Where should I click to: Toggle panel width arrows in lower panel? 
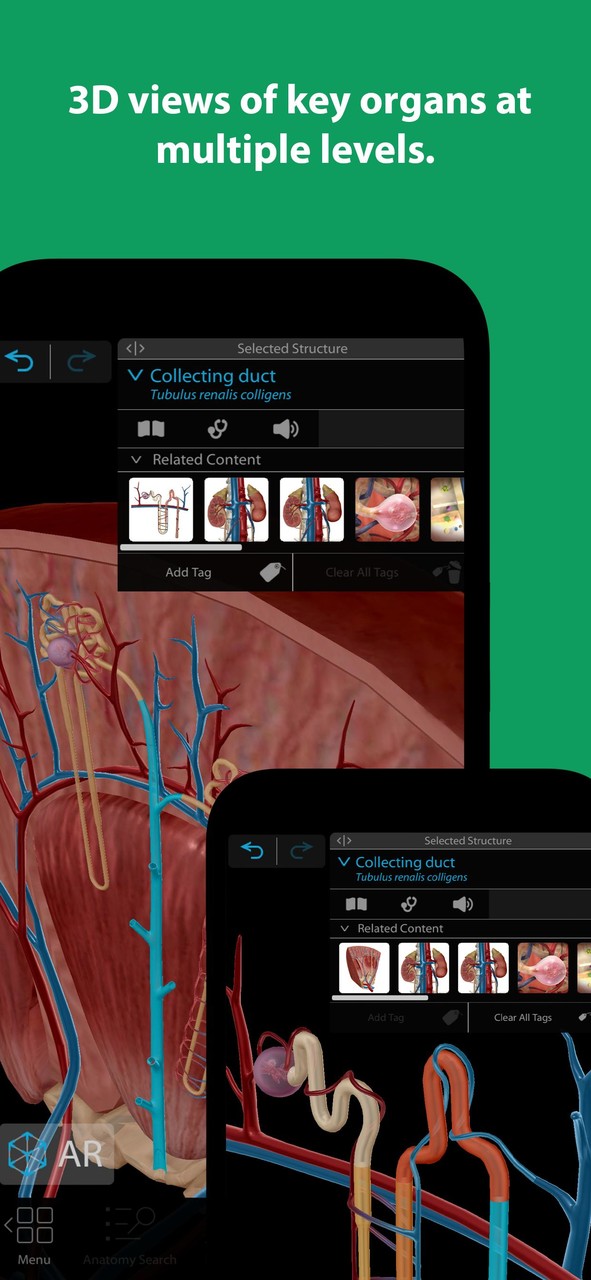point(344,841)
